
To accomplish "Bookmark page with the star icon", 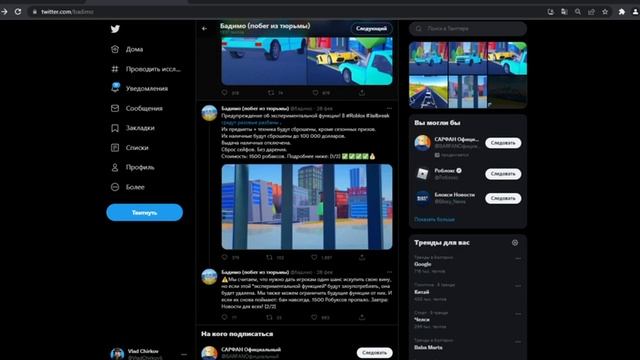I will click(x=605, y=12).
